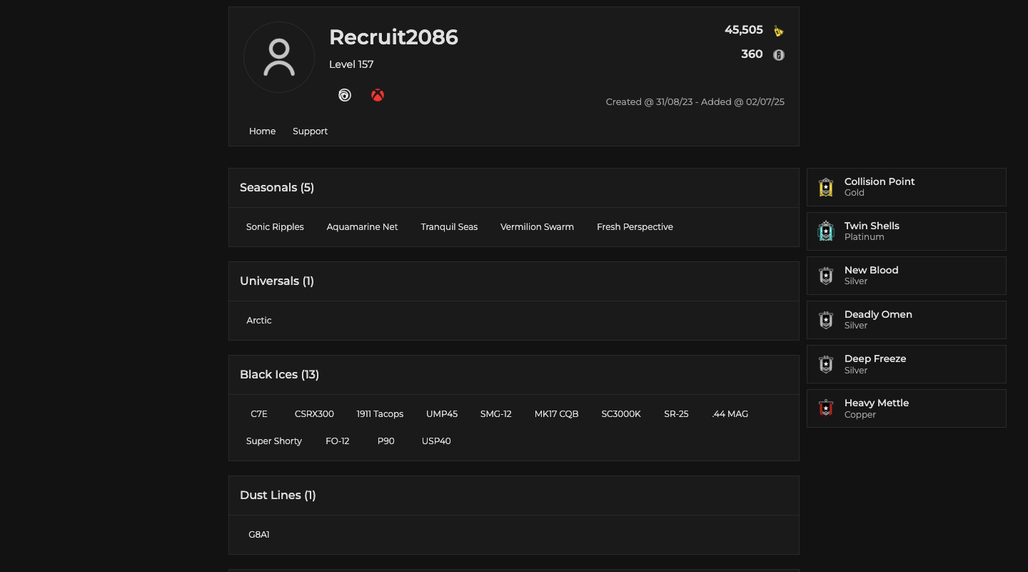This screenshot has width=1028, height=572.
Task: Click the CSRX300 black ice entry
Action: point(314,414)
